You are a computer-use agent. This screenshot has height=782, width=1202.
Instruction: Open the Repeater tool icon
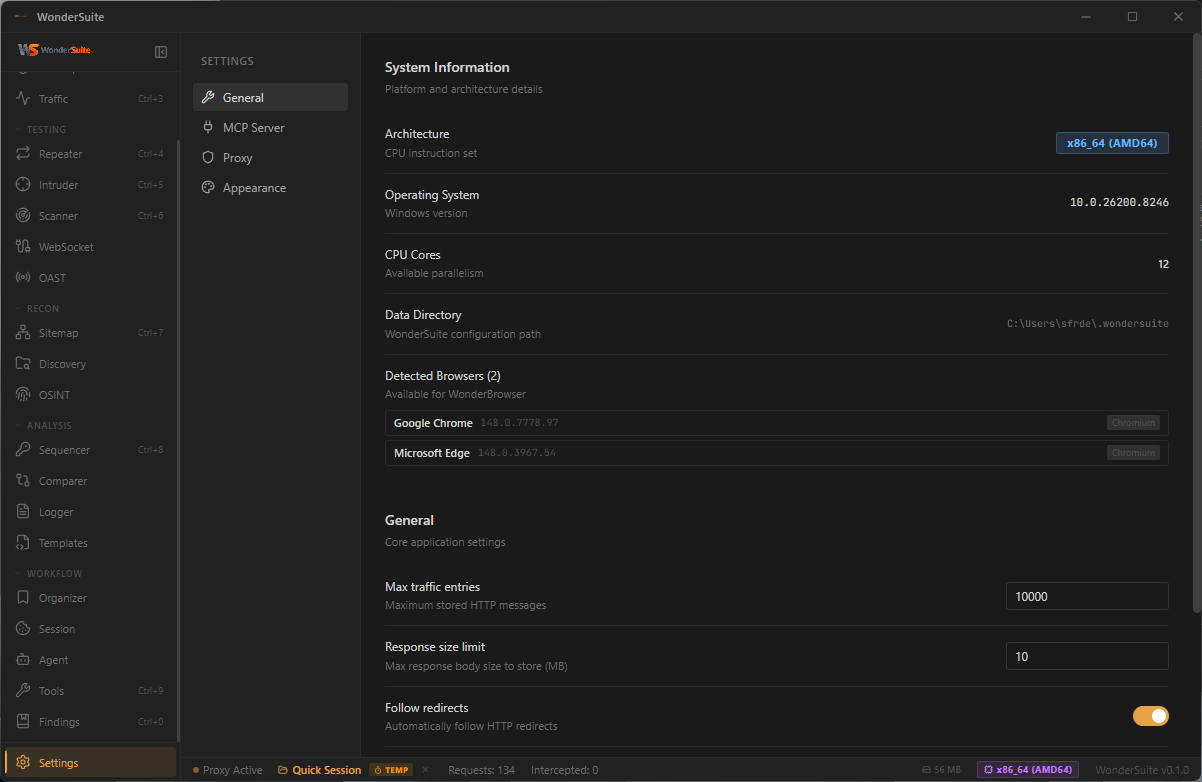coord(23,154)
